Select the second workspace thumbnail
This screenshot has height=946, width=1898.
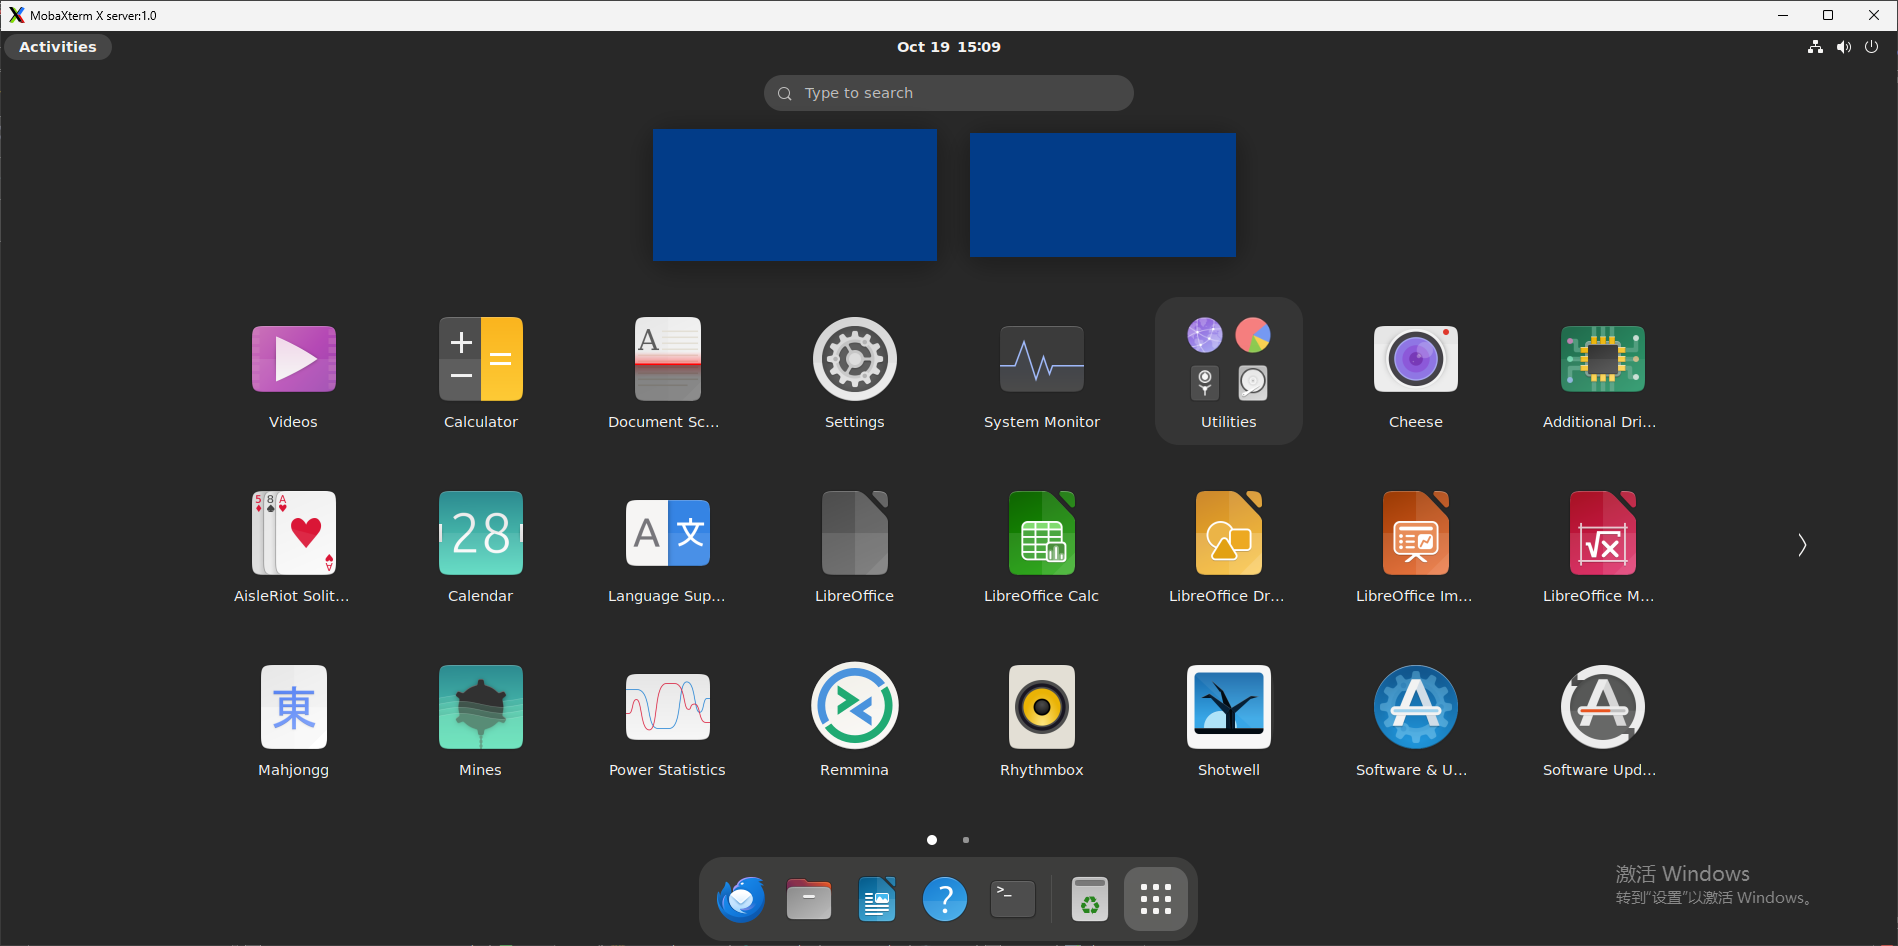coord(1103,195)
